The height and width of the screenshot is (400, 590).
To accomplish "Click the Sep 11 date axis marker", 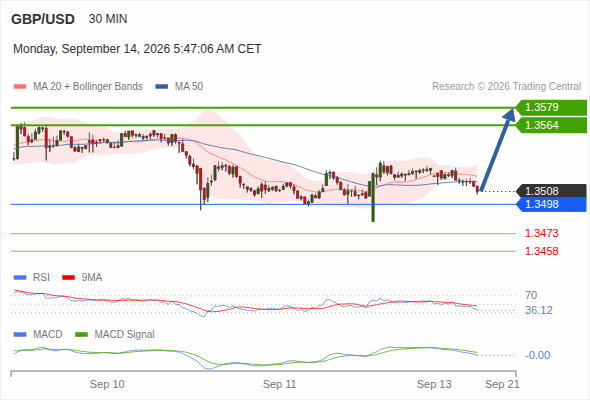I will click(280, 385).
